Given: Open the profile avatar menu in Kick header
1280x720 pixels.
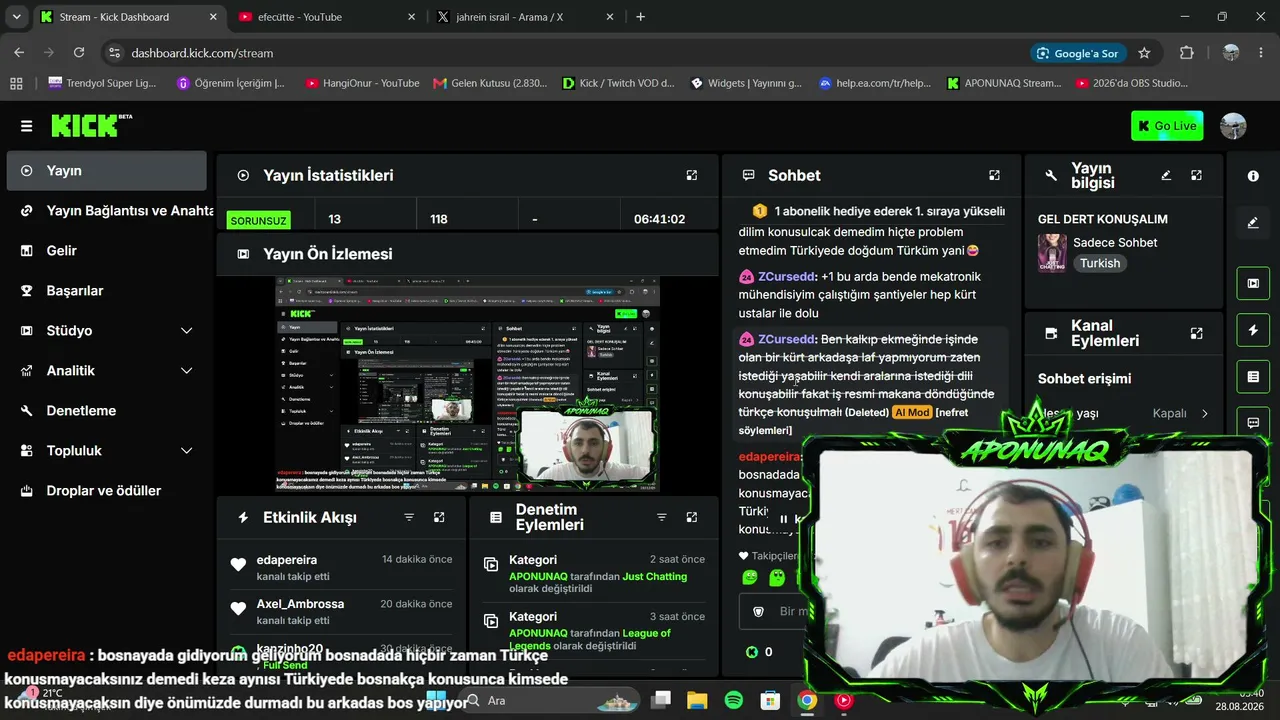Looking at the screenshot, I should coord(1234,126).
